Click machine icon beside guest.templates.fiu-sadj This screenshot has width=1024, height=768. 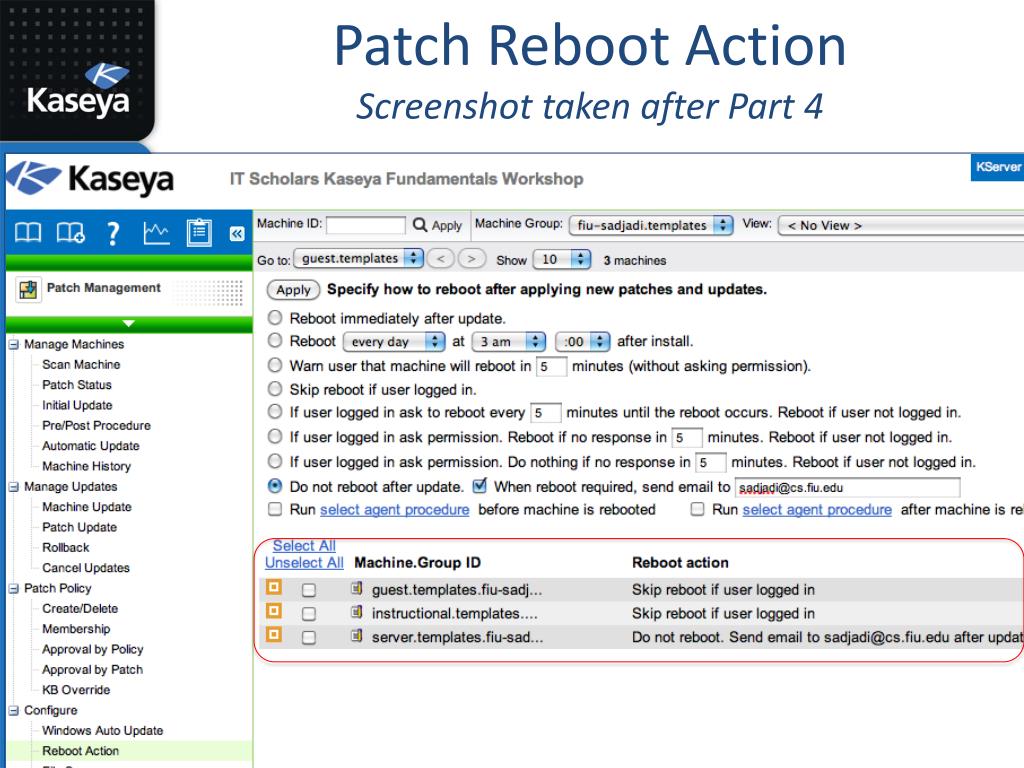click(357, 588)
